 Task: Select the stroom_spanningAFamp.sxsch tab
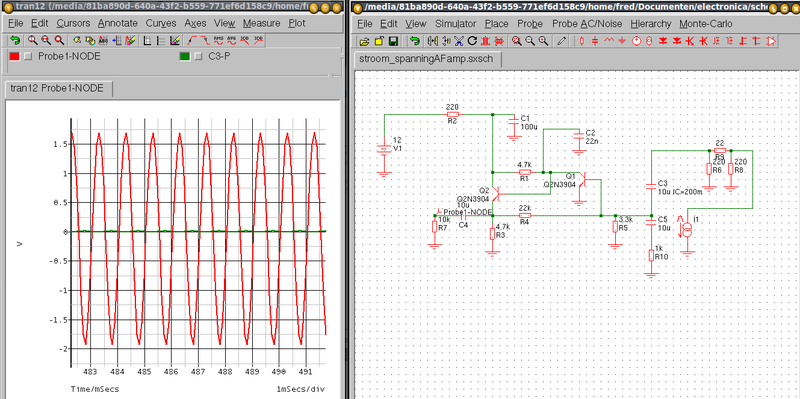pos(427,59)
